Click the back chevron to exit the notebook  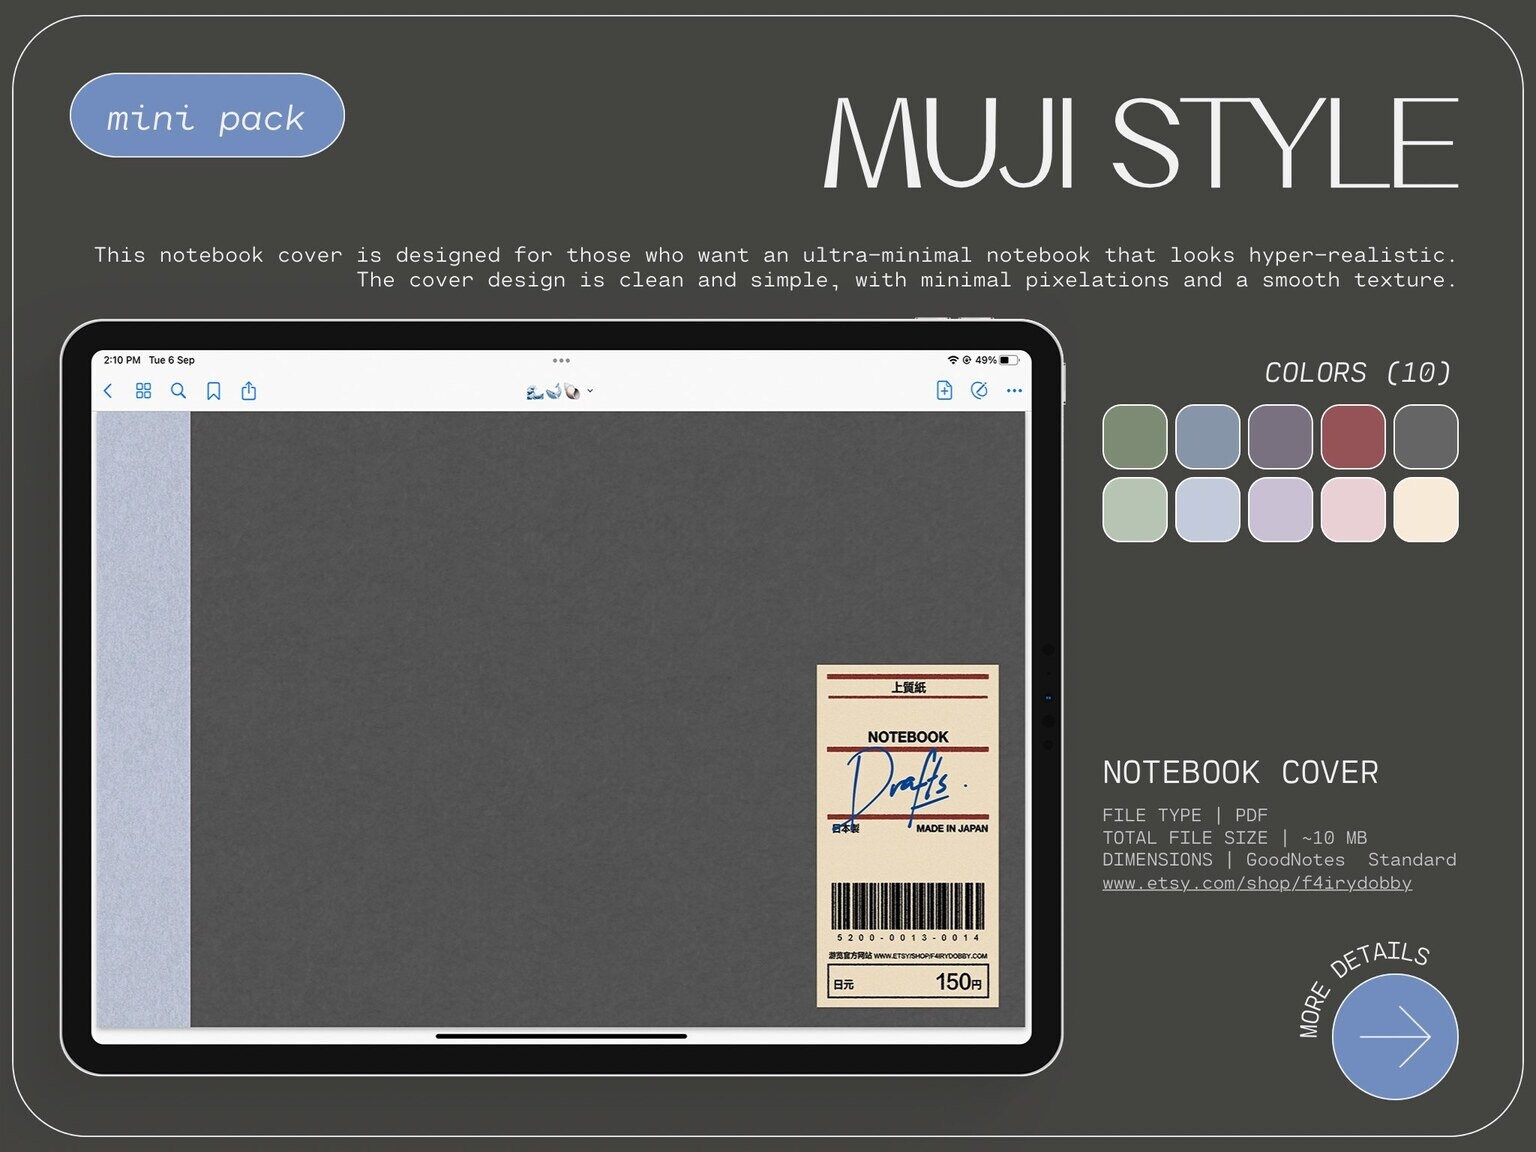[108, 391]
